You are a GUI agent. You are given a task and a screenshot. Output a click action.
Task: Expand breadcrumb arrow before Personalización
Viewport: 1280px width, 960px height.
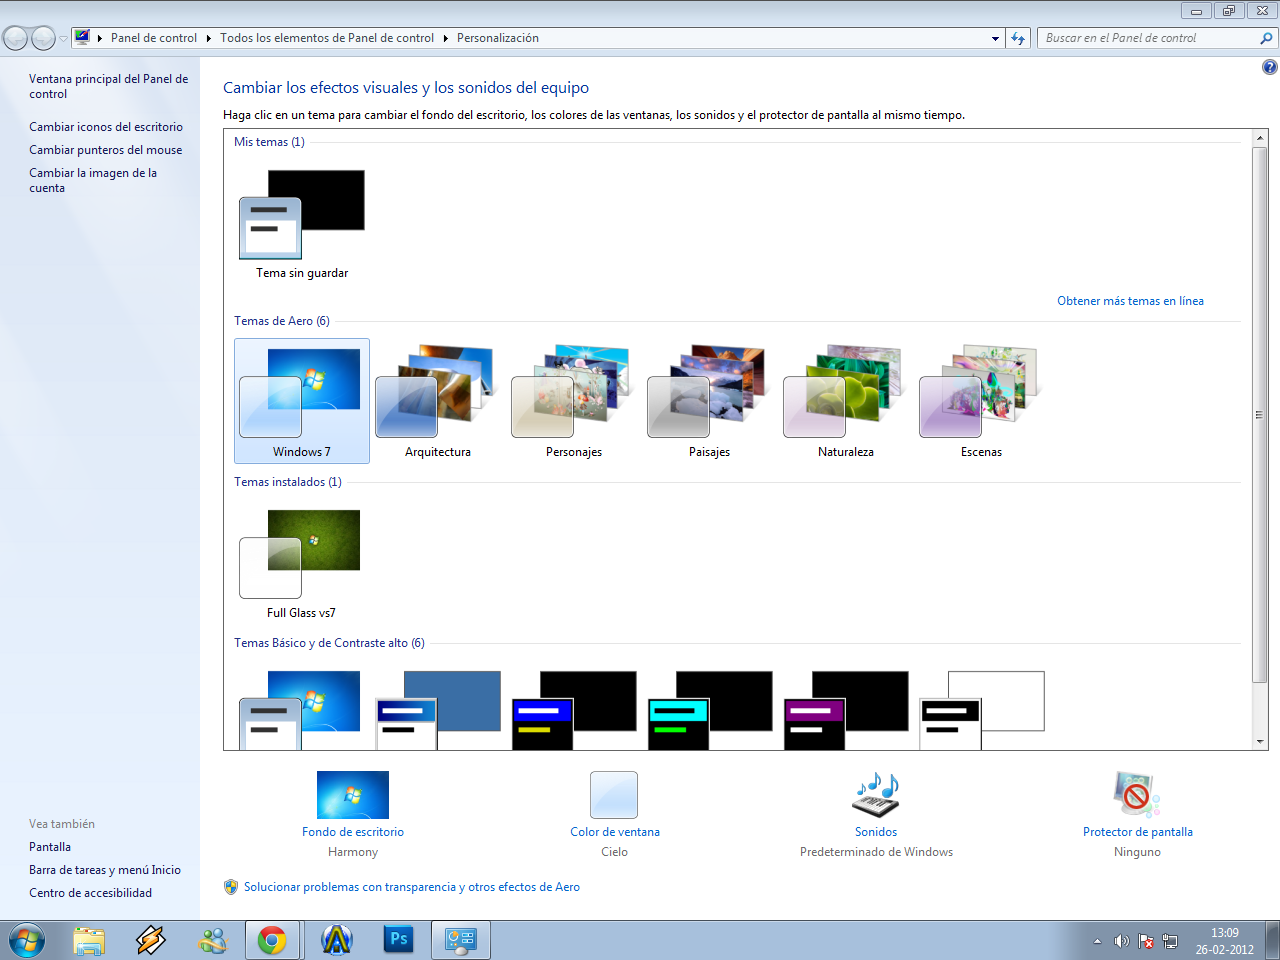tap(446, 38)
